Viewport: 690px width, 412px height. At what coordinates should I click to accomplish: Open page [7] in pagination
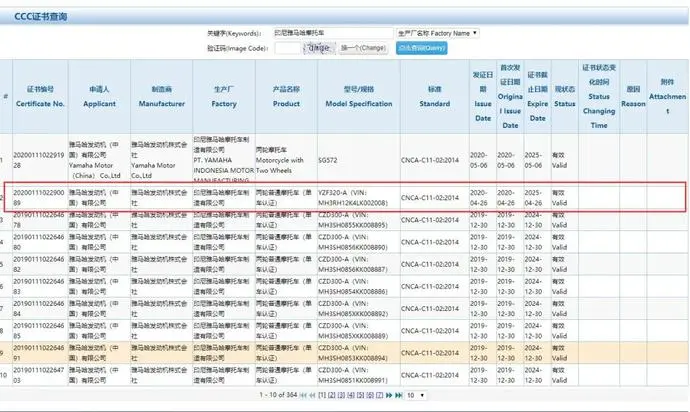(x=379, y=395)
